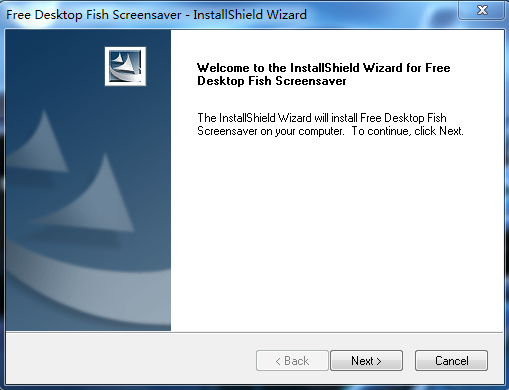Click the InstallShield logo icon

pos(125,66)
